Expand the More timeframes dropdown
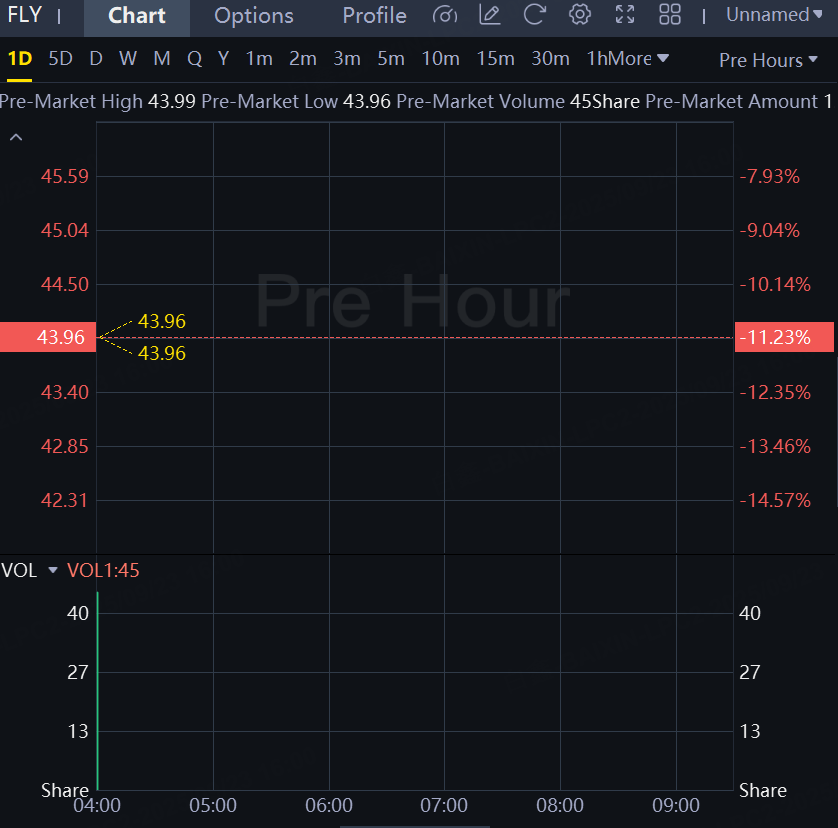This screenshot has width=838, height=828. point(640,59)
